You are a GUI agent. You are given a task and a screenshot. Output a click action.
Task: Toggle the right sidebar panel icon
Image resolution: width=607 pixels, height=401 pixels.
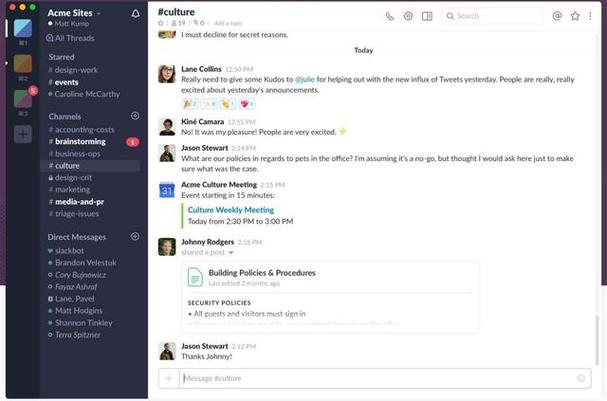tap(427, 16)
